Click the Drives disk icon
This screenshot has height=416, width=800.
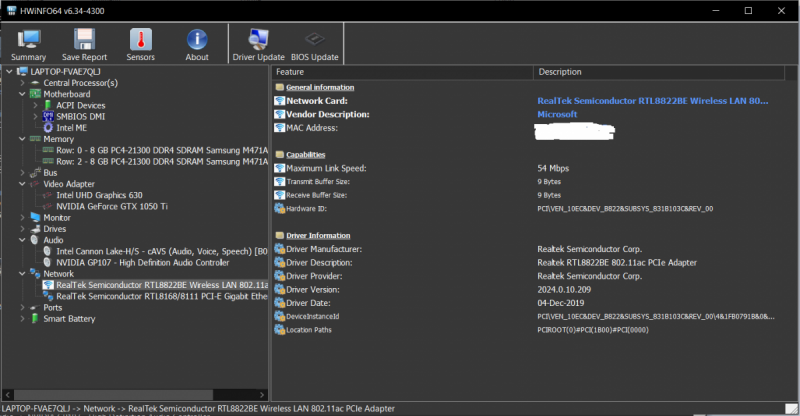(x=35, y=229)
